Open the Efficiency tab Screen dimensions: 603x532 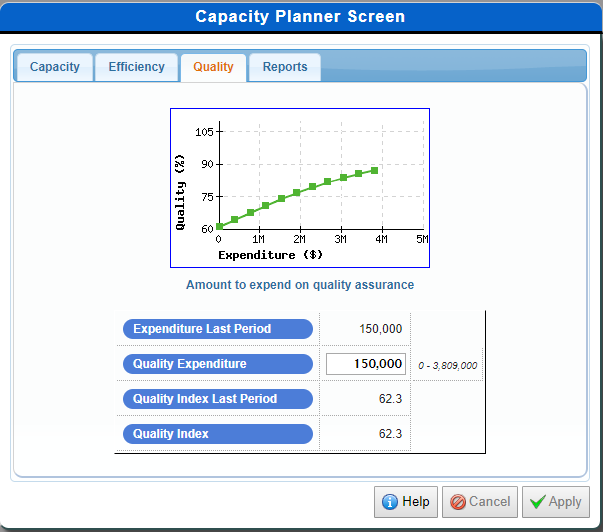click(136, 67)
